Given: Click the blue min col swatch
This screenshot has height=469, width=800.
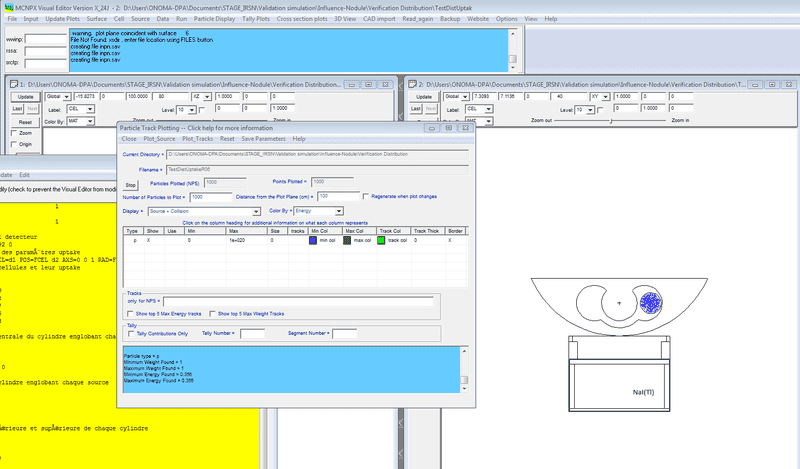Looking at the screenshot, I should 314,241.
